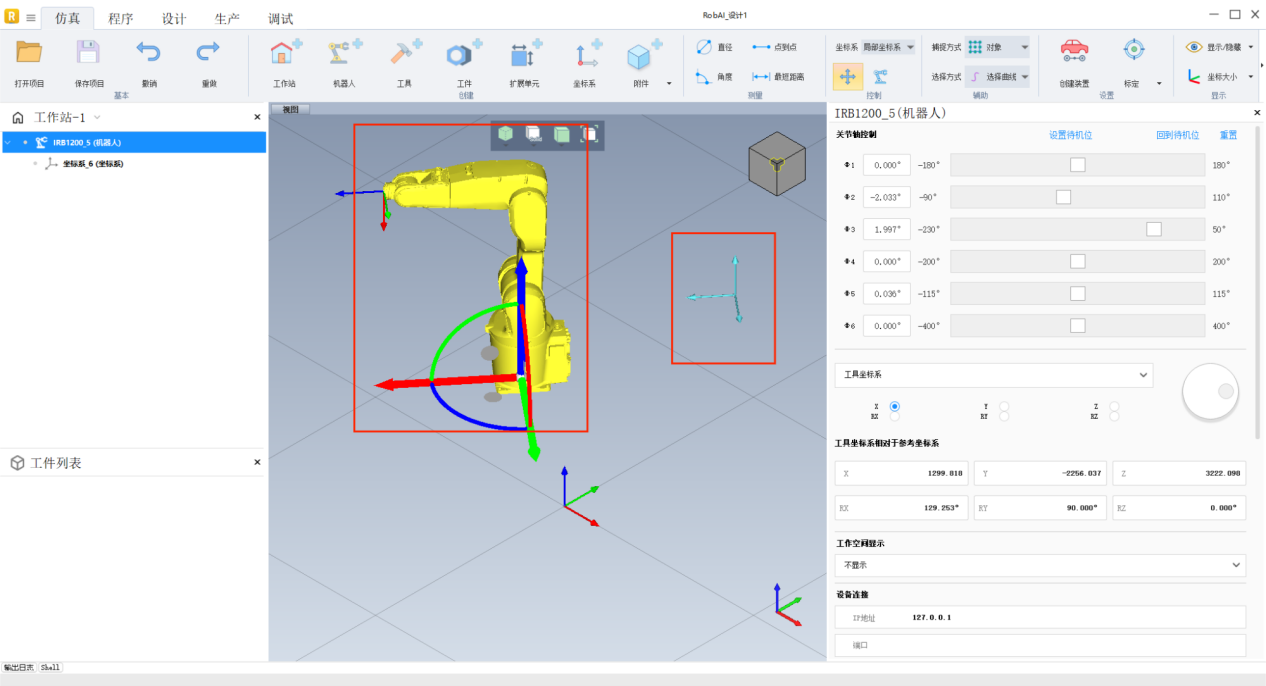Image resolution: width=1266 pixels, height=686 pixels.
Task: Click the 打开项目 (Open Project) folder icon
Action: coord(29,53)
